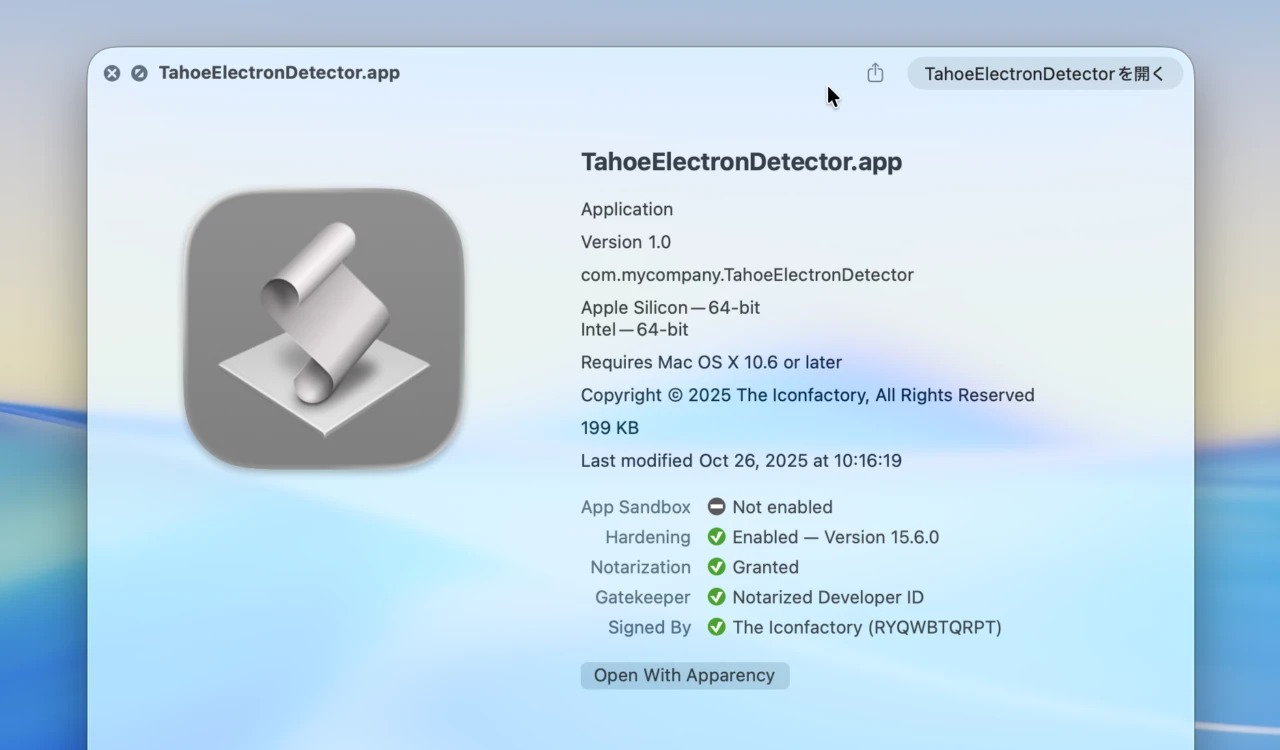Toggle the Gatekeeper Notarized Developer ID indicator
The image size is (1280, 750).
coord(716,597)
